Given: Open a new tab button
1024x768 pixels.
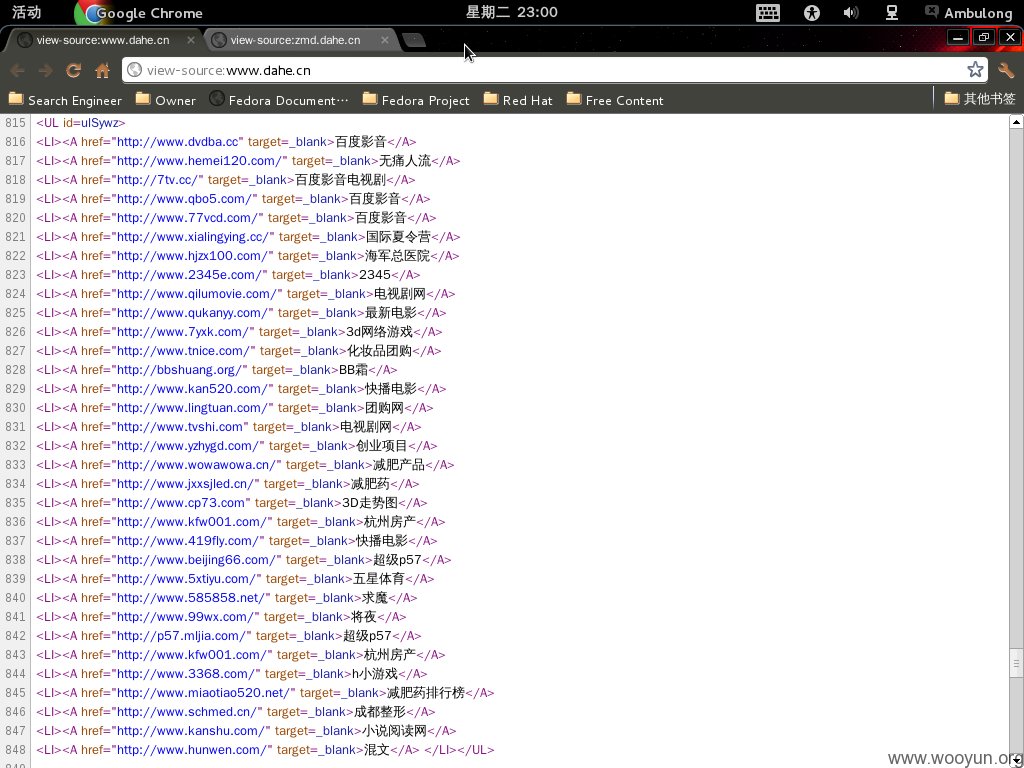Looking at the screenshot, I should pyautogui.click(x=414, y=40).
